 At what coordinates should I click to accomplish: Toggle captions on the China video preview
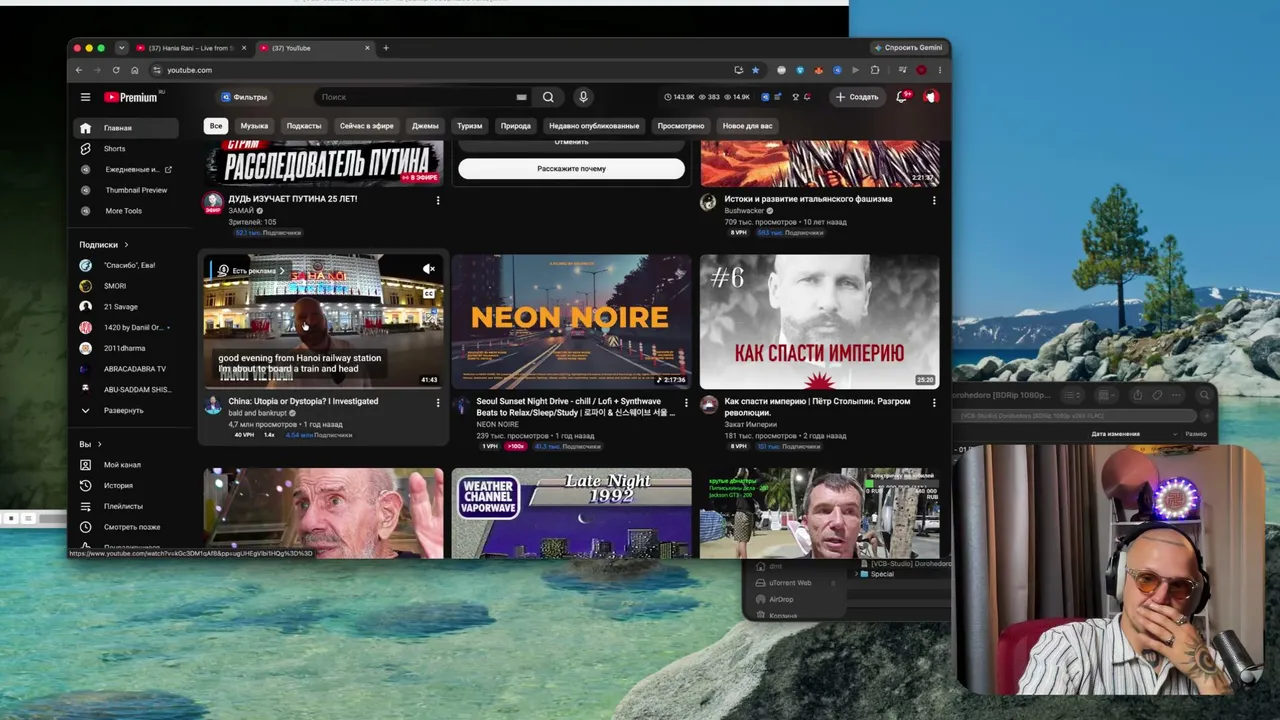coord(429,293)
